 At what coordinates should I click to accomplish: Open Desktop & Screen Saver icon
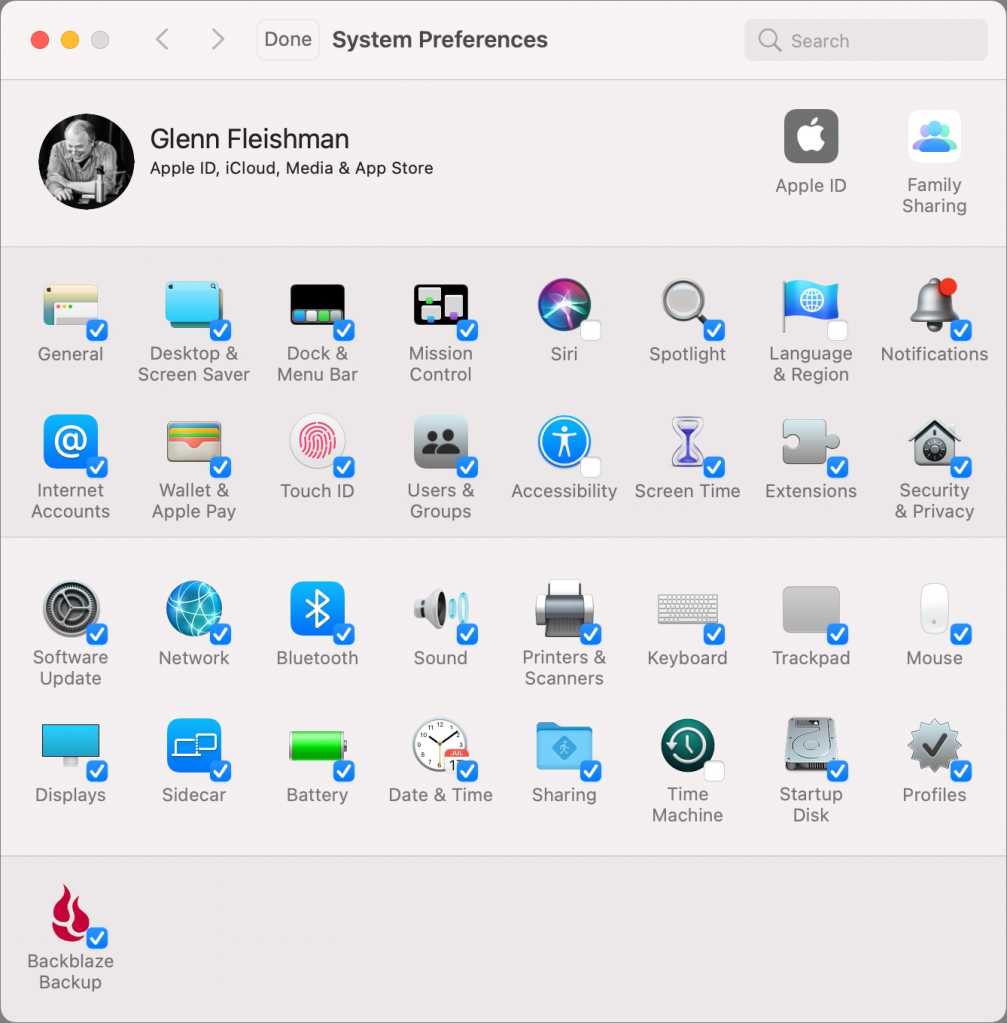[193, 305]
